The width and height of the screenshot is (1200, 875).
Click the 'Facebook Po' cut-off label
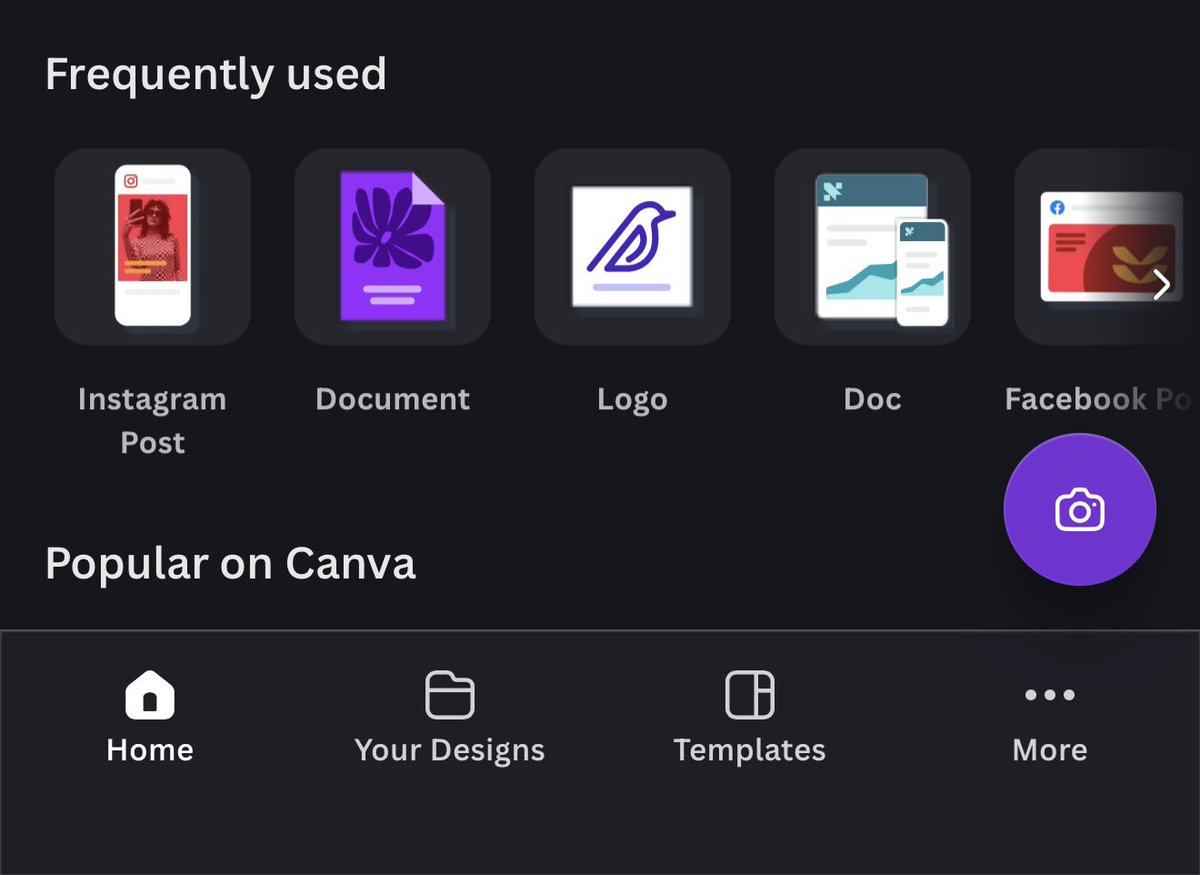(x=1102, y=399)
